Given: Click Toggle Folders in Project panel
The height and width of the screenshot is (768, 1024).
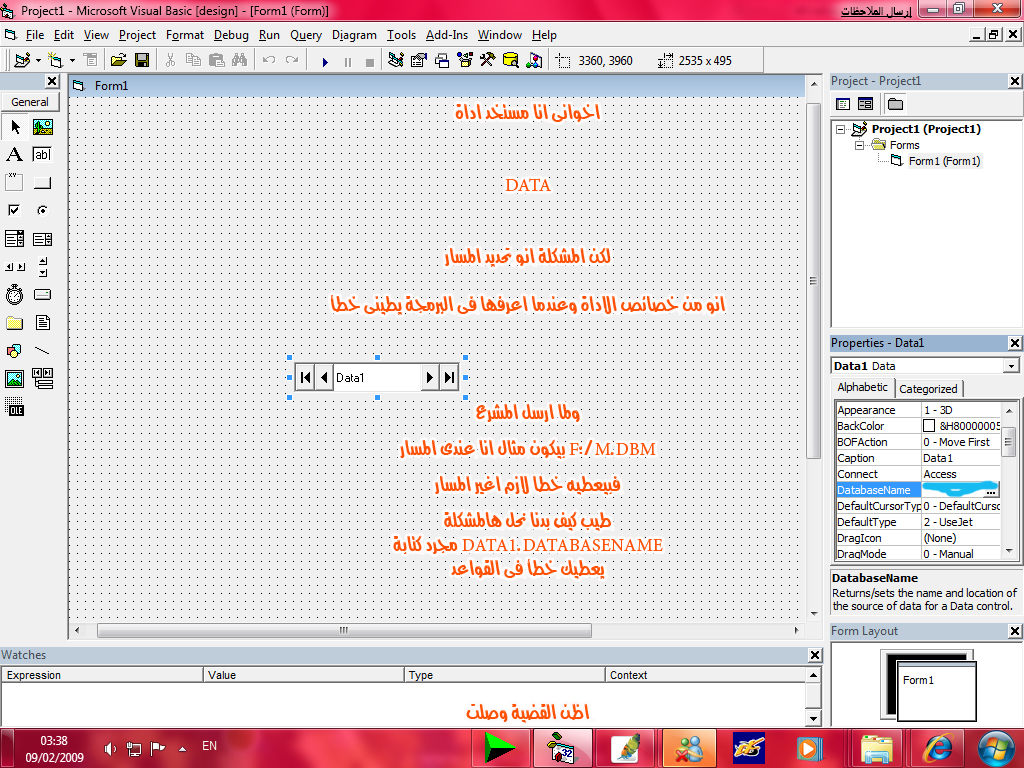Looking at the screenshot, I should [895, 104].
